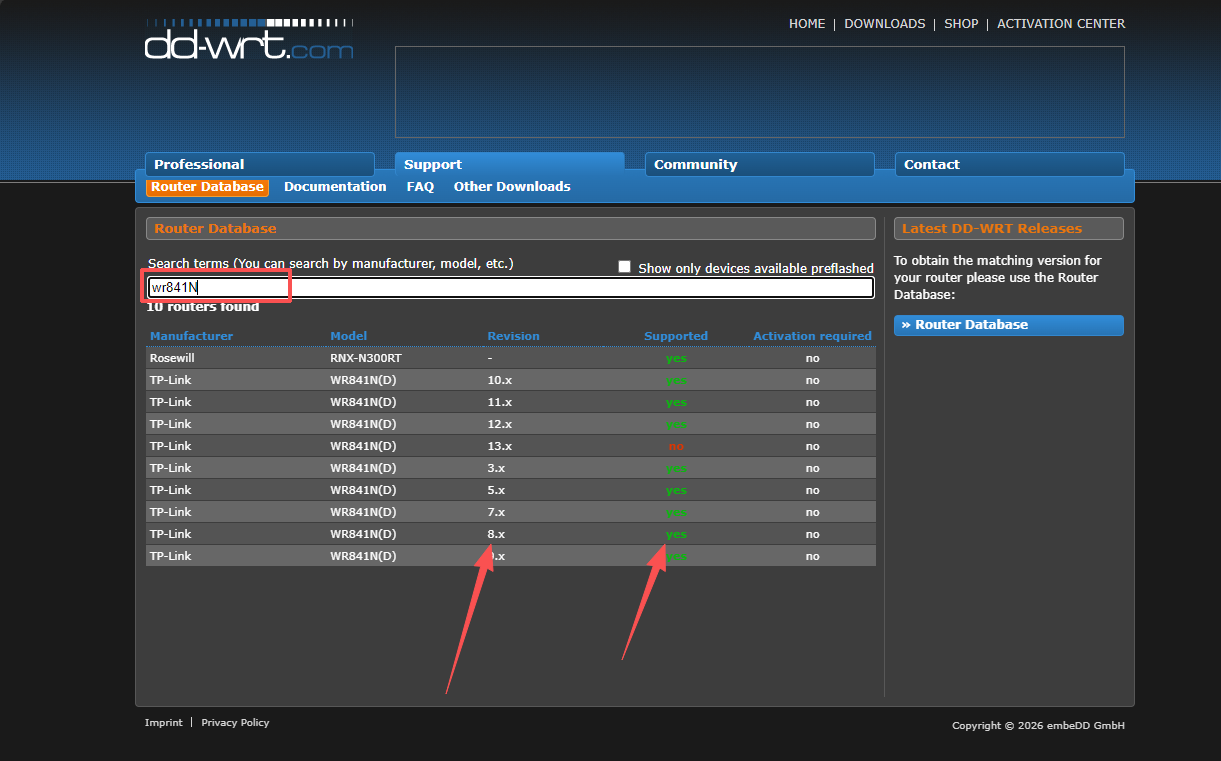Click the Rosewill manufacturer cell

(x=172, y=358)
